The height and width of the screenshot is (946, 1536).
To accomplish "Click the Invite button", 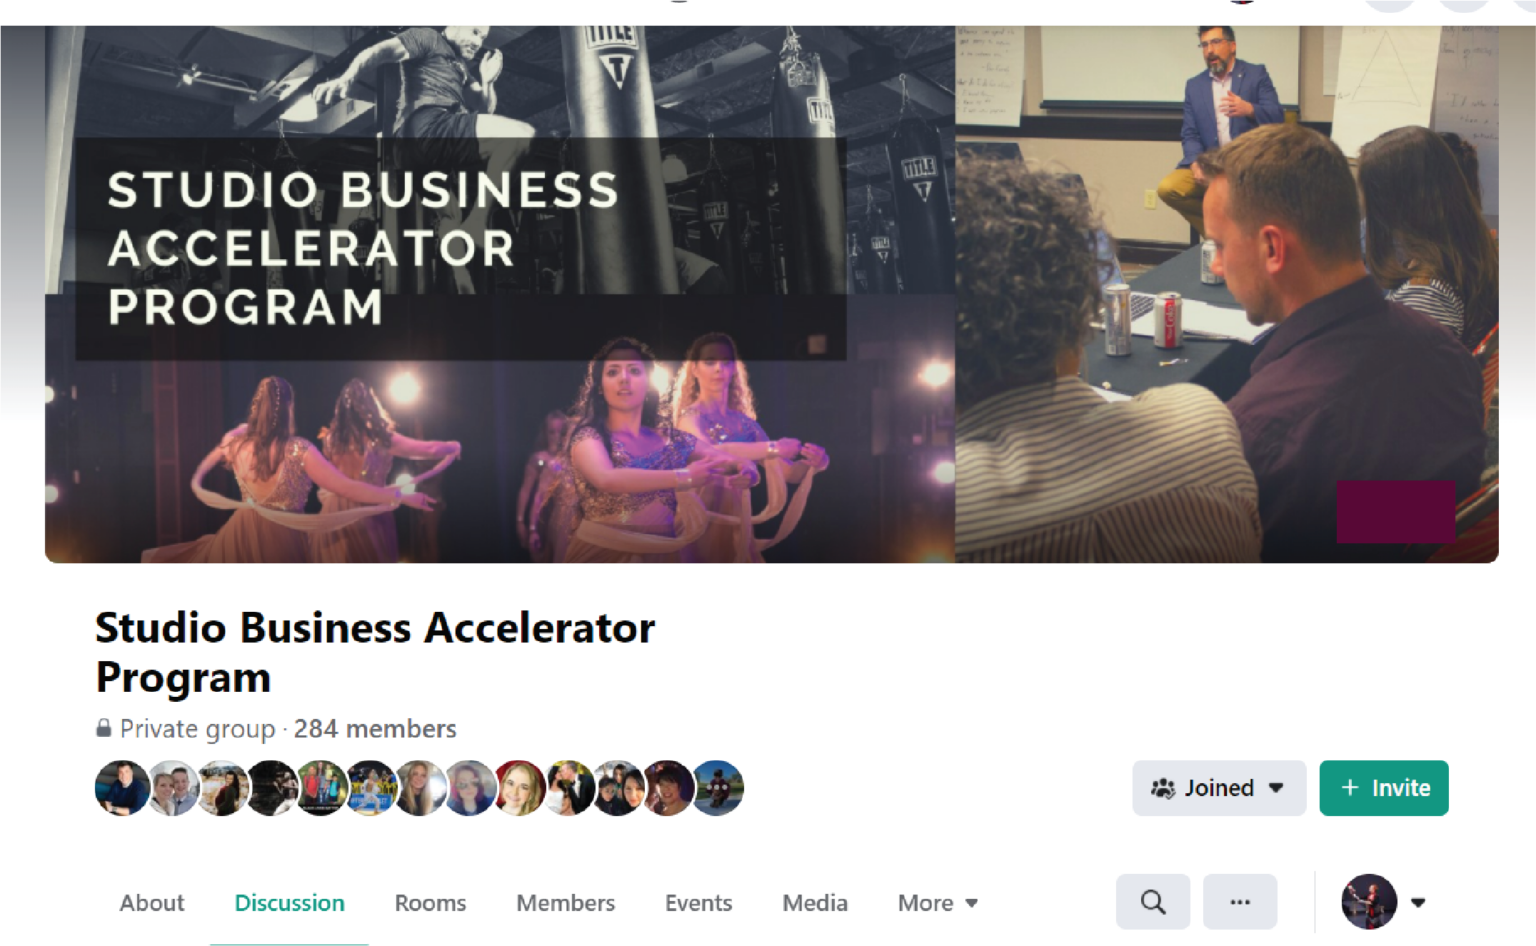I will [1384, 788].
